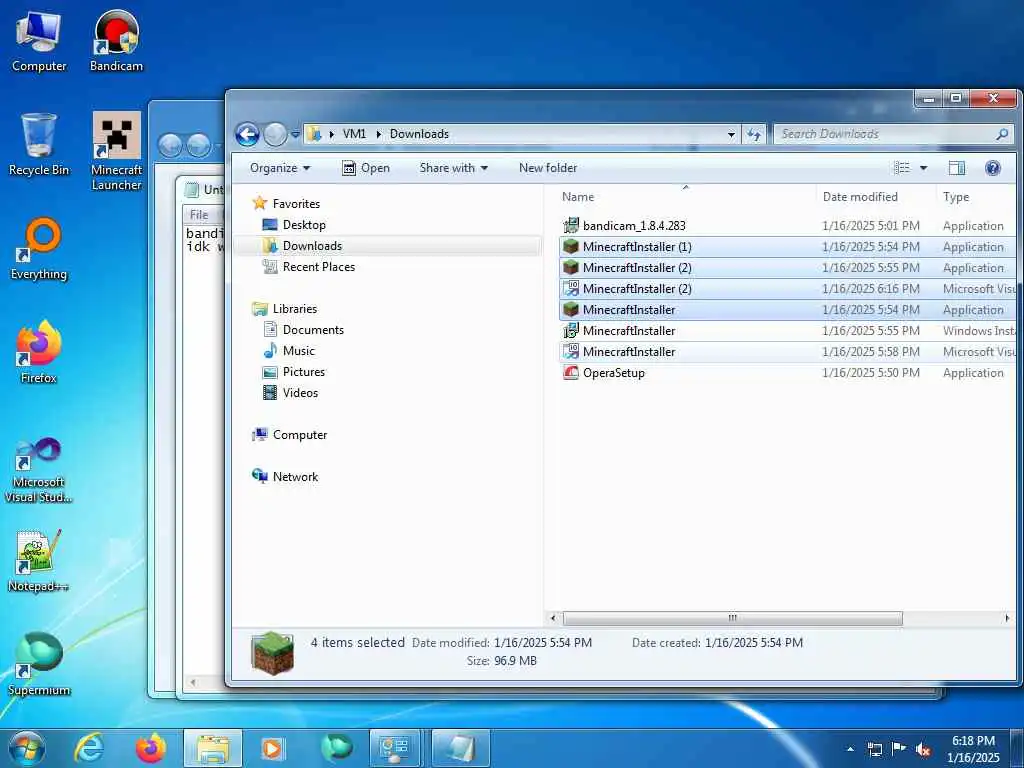Expand the address bar history dropdown
Viewport: 1024px width, 768px height.
pyautogui.click(x=731, y=134)
